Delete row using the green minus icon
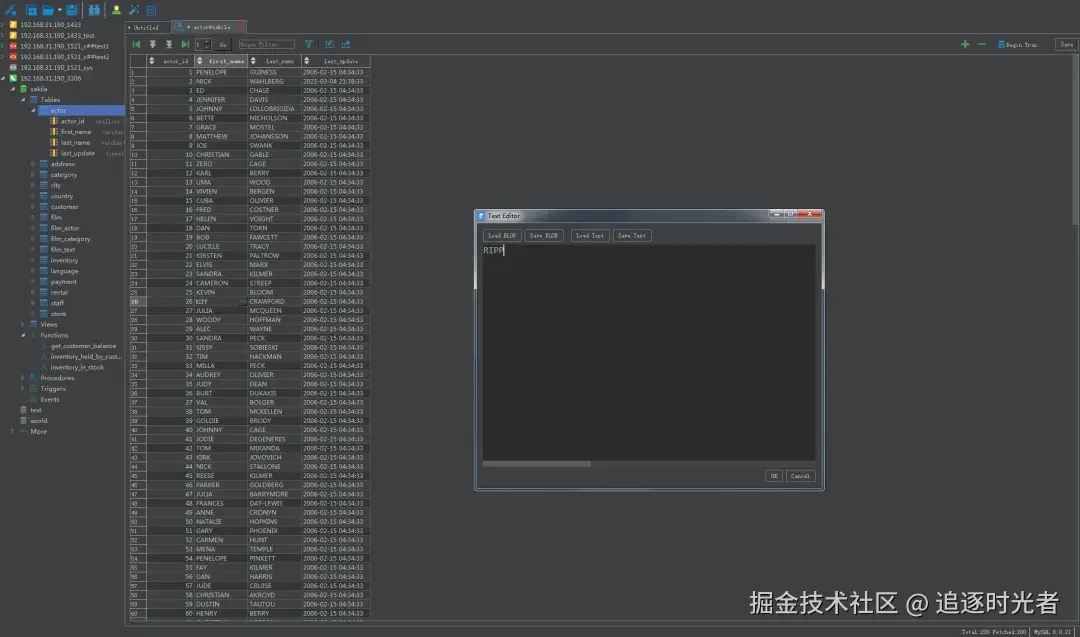 pyautogui.click(x=981, y=44)
